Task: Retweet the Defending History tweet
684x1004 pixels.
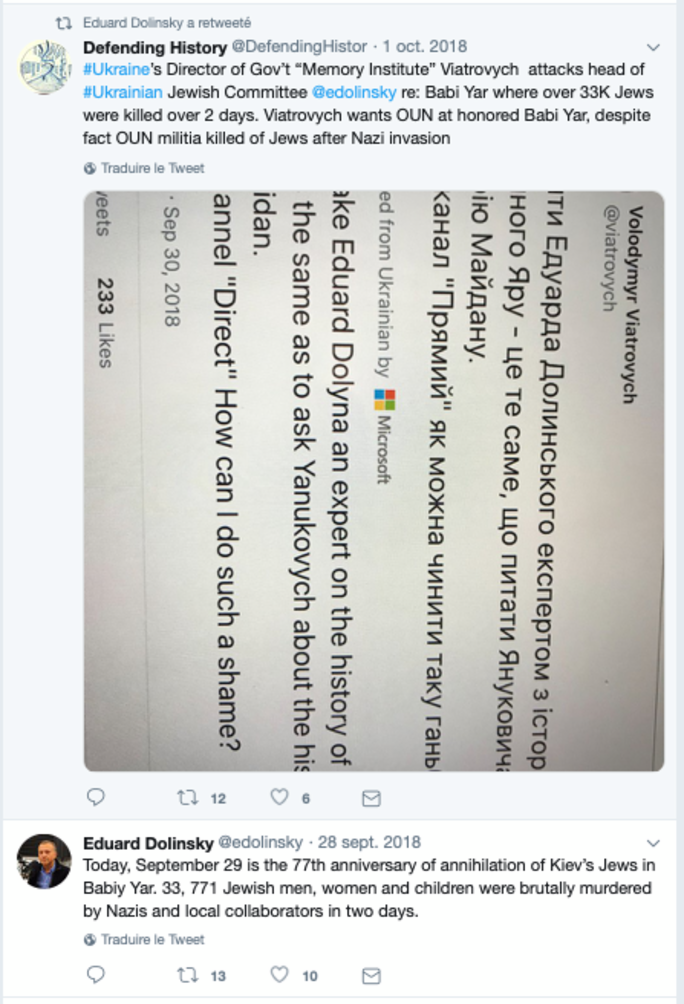Action: point(186,798)
